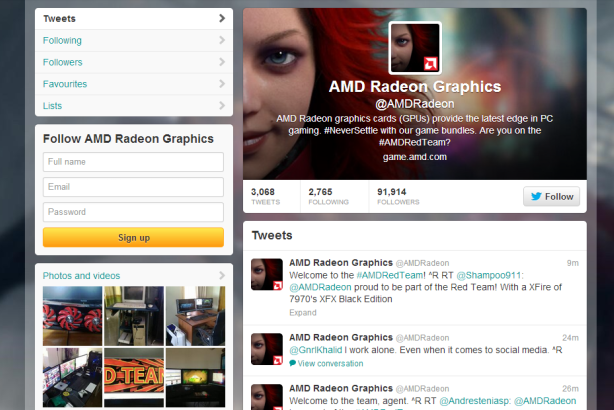The width and height of the screenshot is (614, 410).
Task: Click avatar of the 24m tweet
Action: point(267,349)
